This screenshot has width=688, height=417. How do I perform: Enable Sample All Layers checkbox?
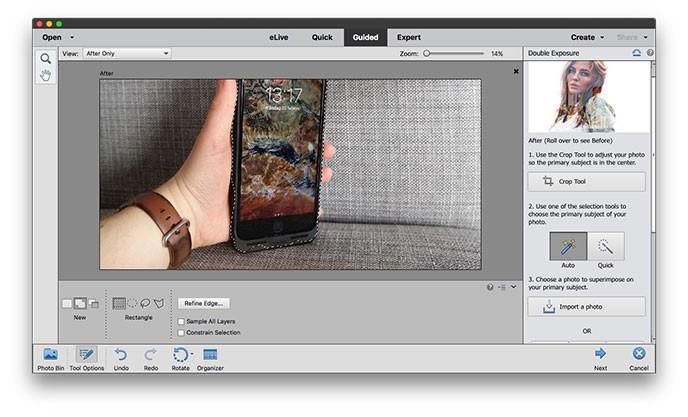[x=181, y=322]
